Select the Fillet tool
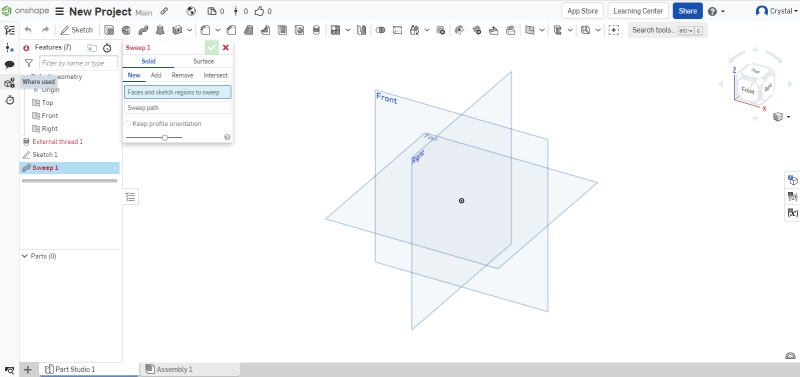Viewport: 800px width, 377px height. (x=205, y=30)
